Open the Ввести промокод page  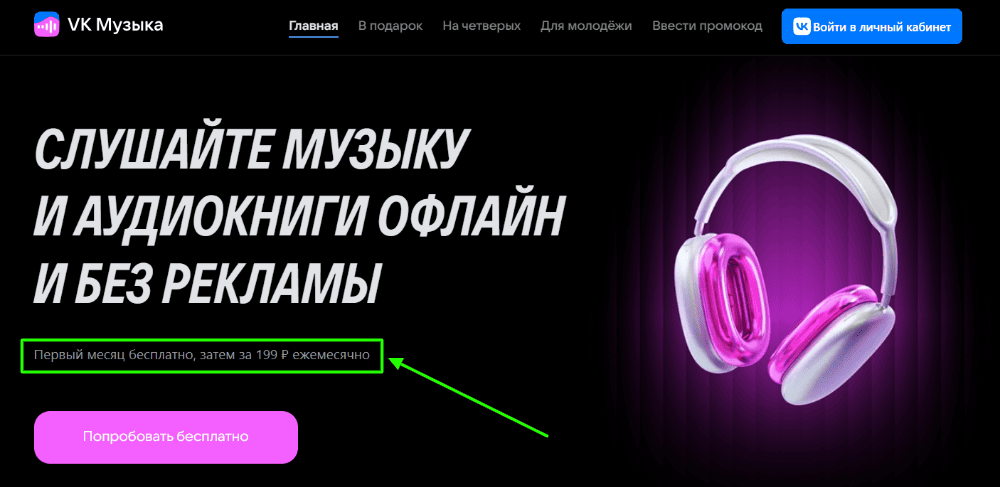pos(707,26)
